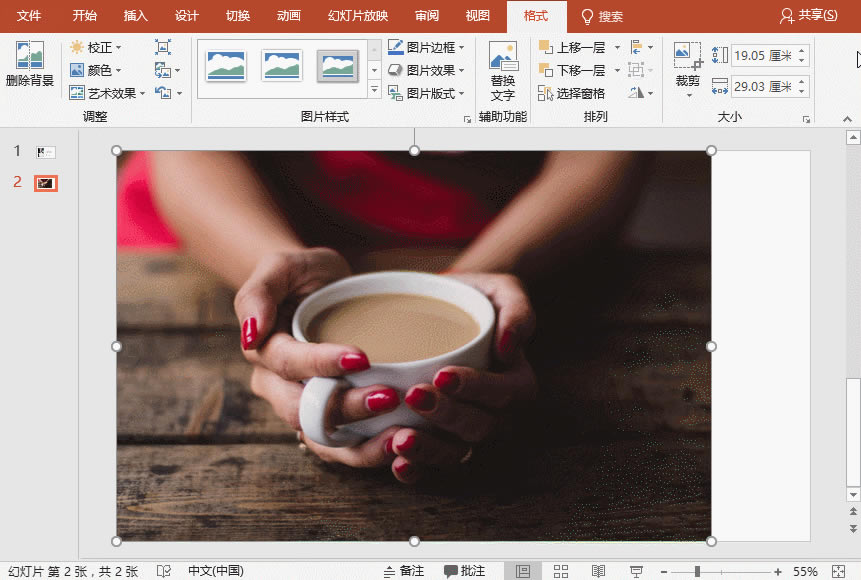Open the 文件 menu
This screenshot has width=861, height=580.
(x=29, y=16)
